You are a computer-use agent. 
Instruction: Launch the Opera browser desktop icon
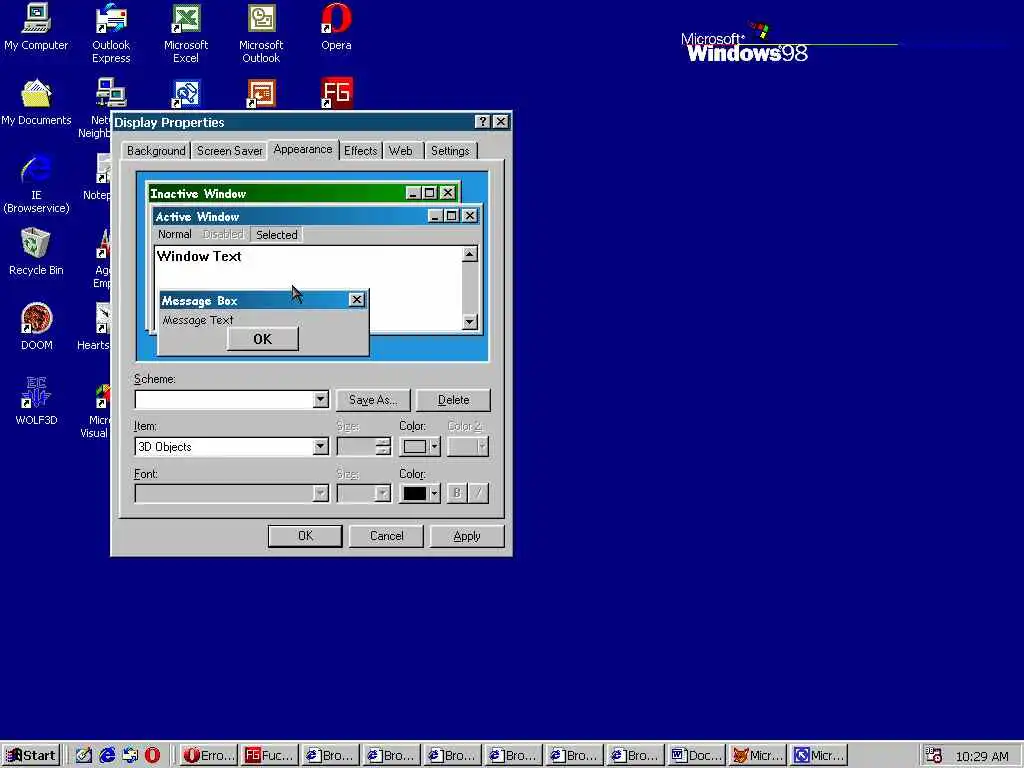click(x=336, y=27)
